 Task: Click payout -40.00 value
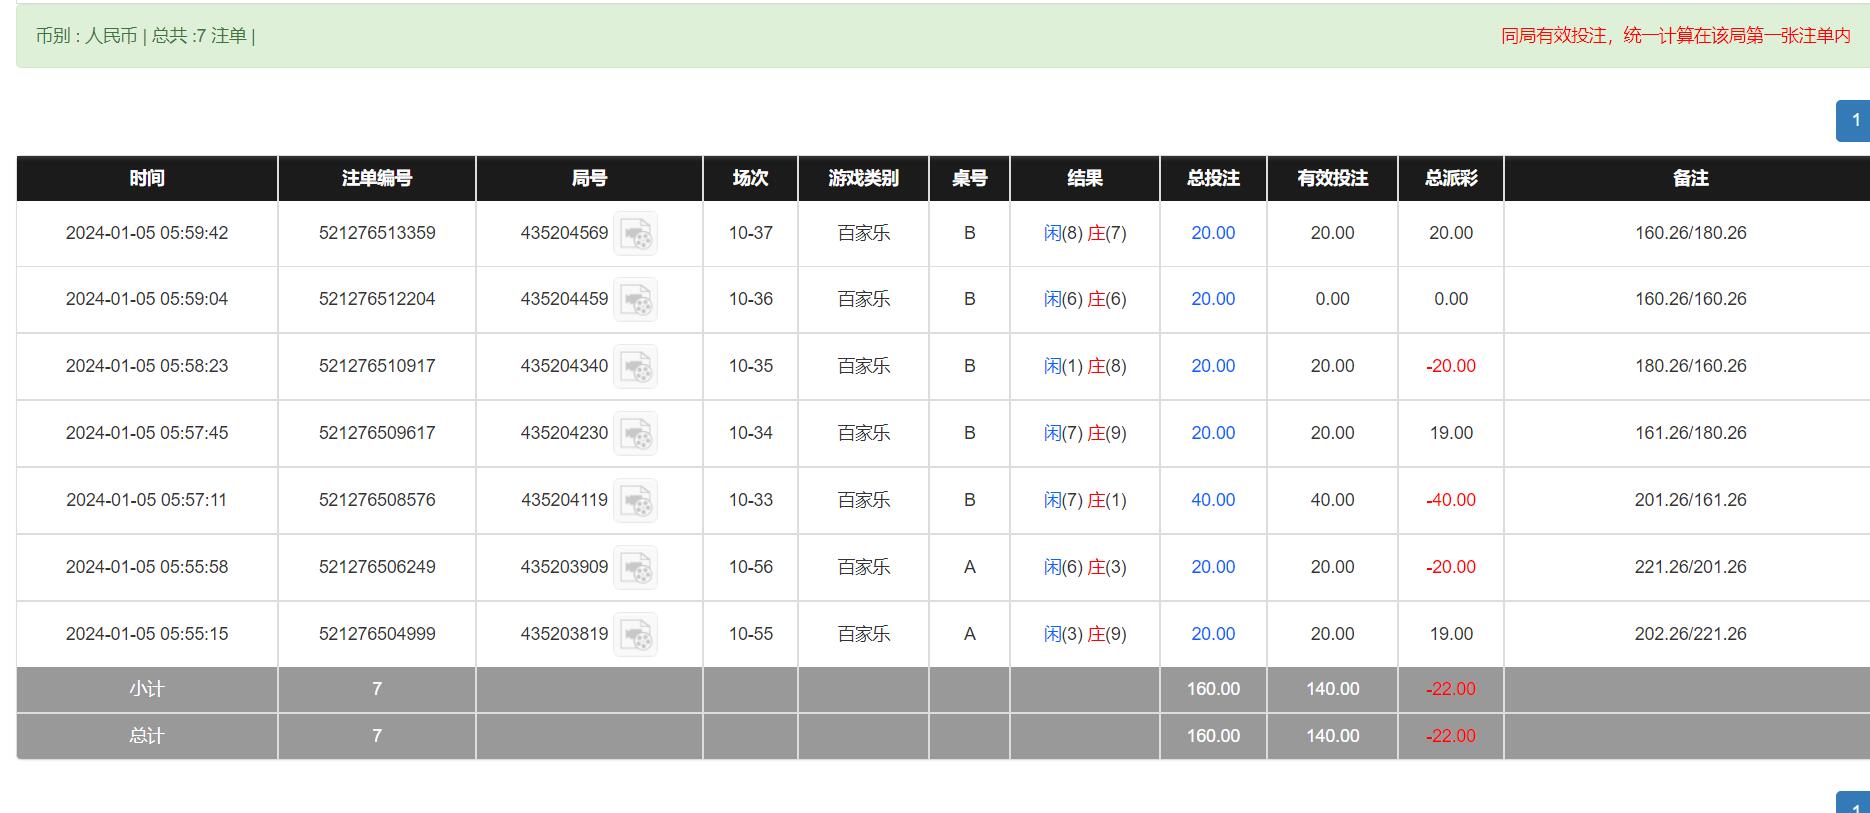point(1451,500)
